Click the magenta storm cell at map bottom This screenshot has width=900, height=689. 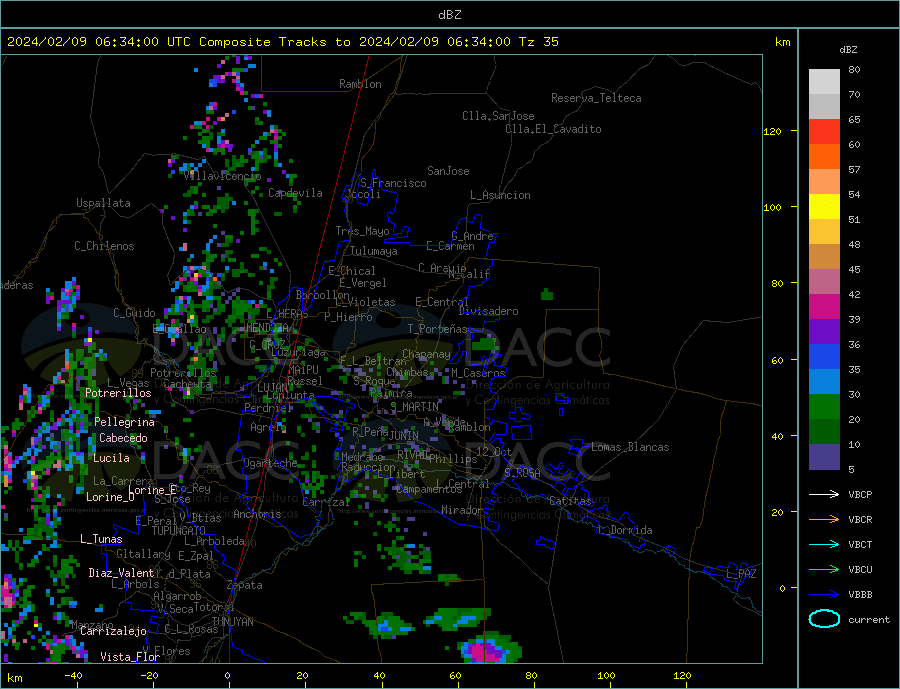[x=487, y=653]
